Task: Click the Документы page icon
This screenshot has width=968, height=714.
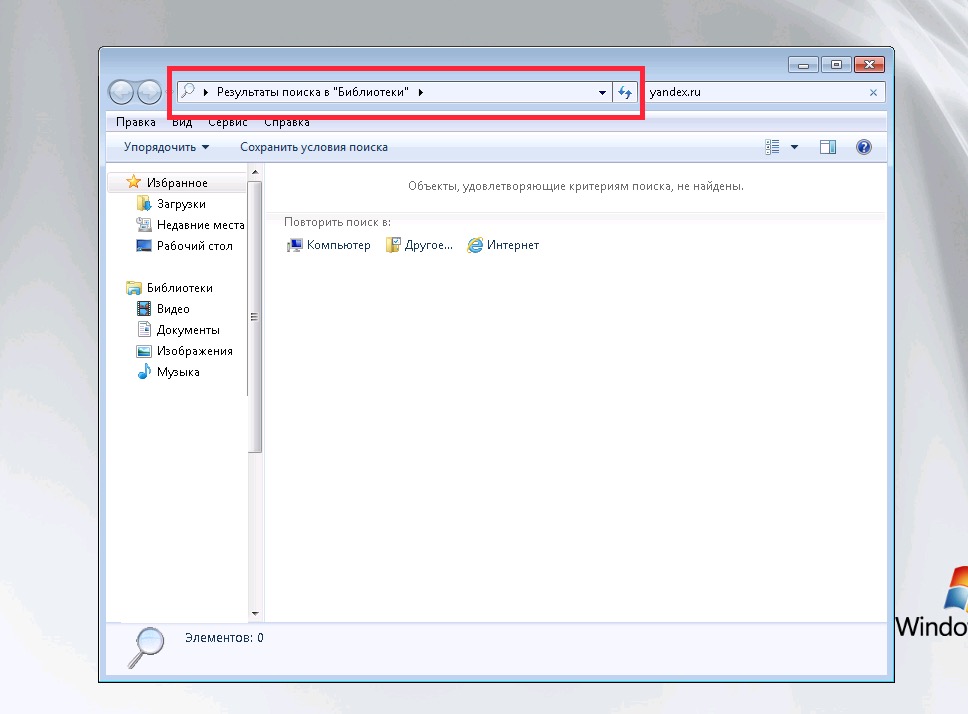Action: (143, 330)
